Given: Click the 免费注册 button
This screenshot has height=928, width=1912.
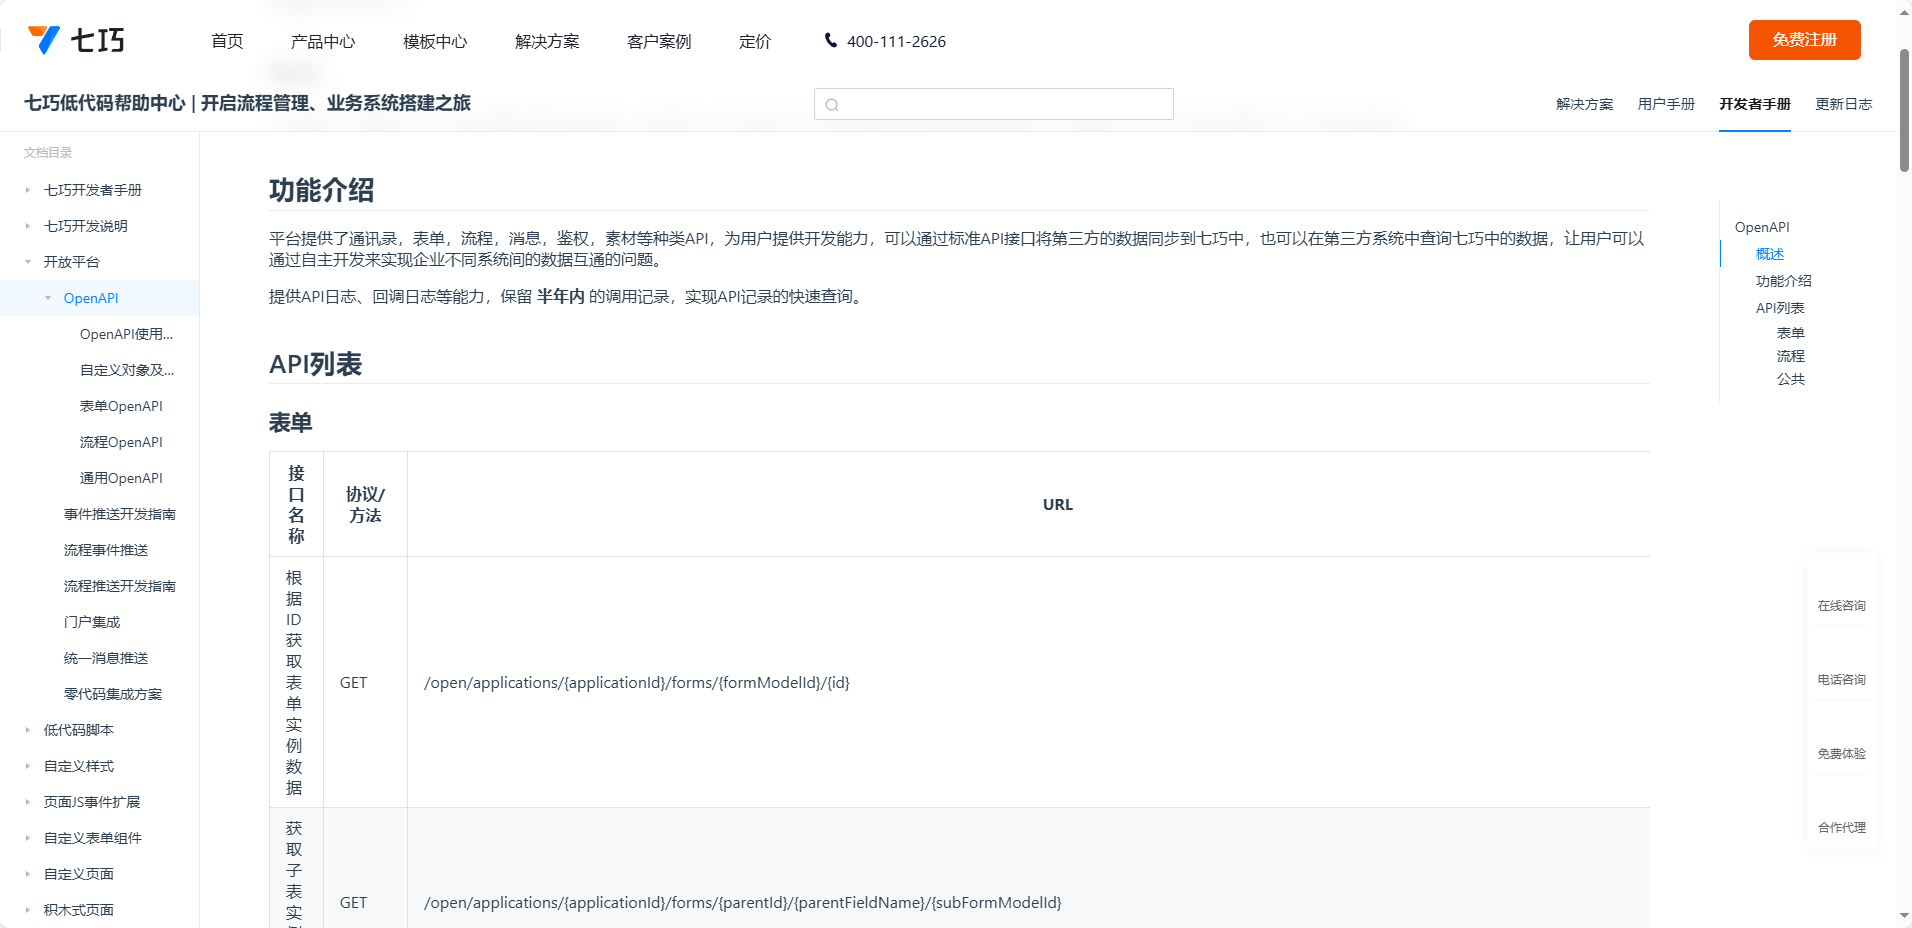Looking at the screenshot, I should click(1804, 40).
